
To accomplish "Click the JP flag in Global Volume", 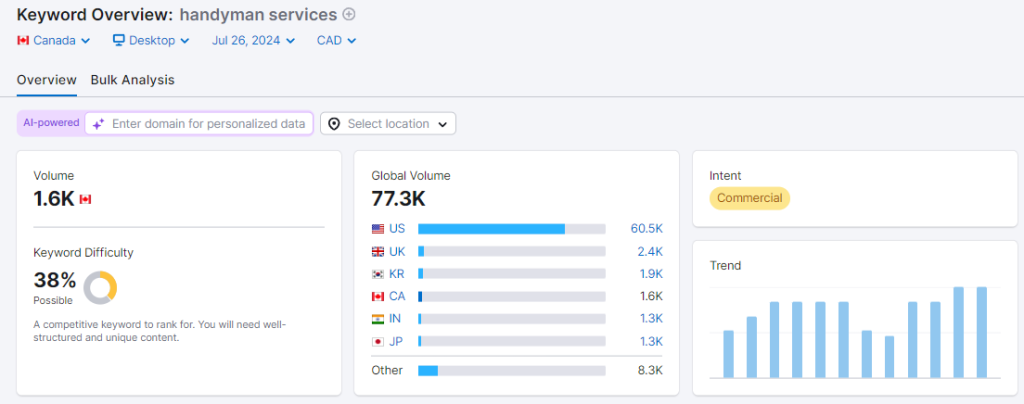I will coord(377,341).
